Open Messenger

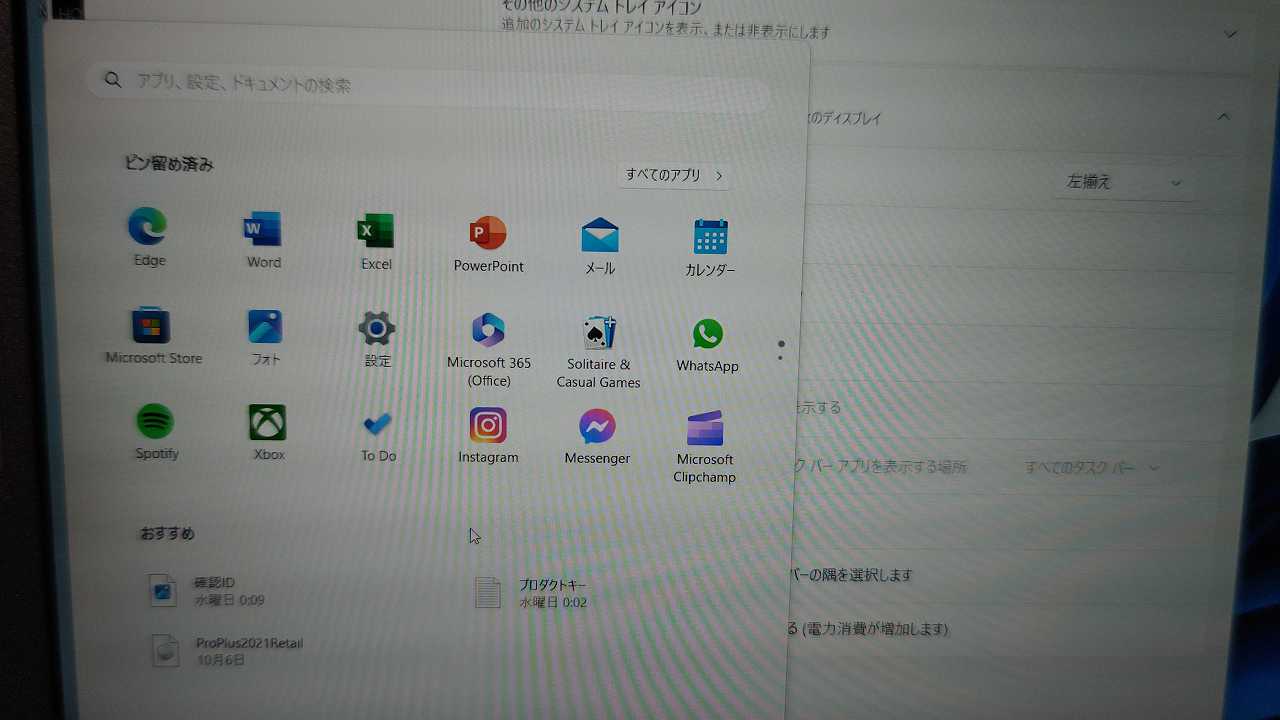point(597,438)
